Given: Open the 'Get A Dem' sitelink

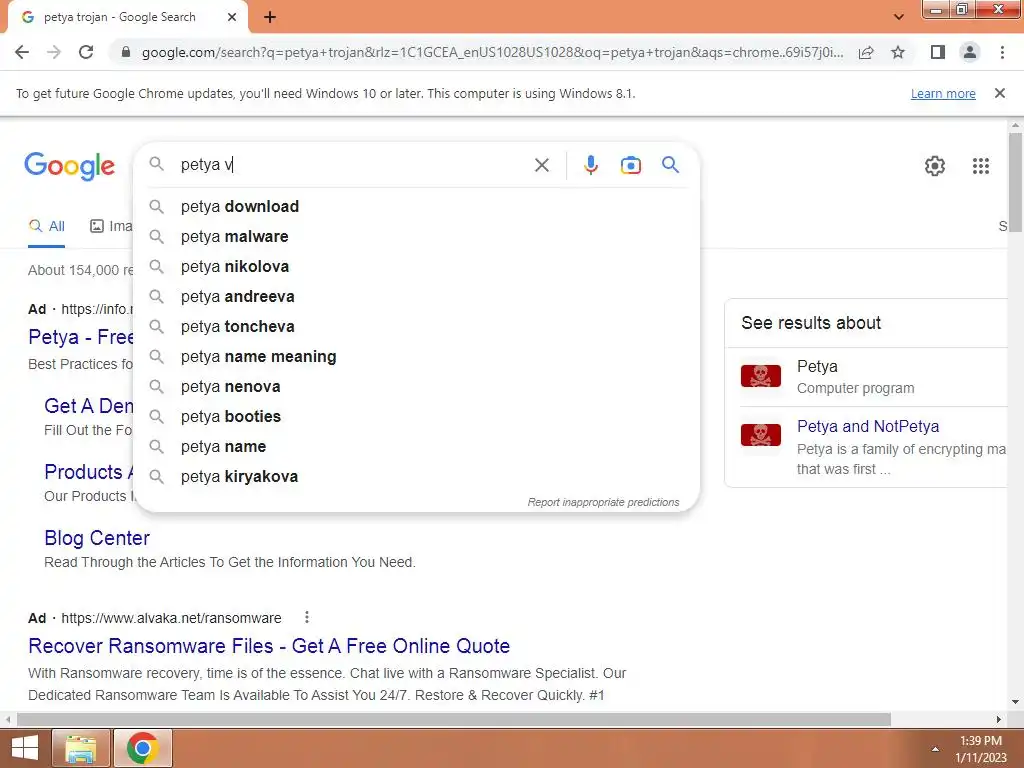Looking at the screenshot, I should tap(89, 406).
